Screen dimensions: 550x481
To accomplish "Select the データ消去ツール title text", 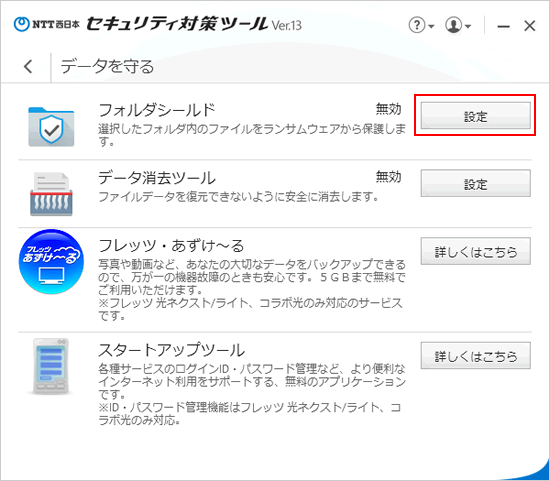I will click(156, 178).
